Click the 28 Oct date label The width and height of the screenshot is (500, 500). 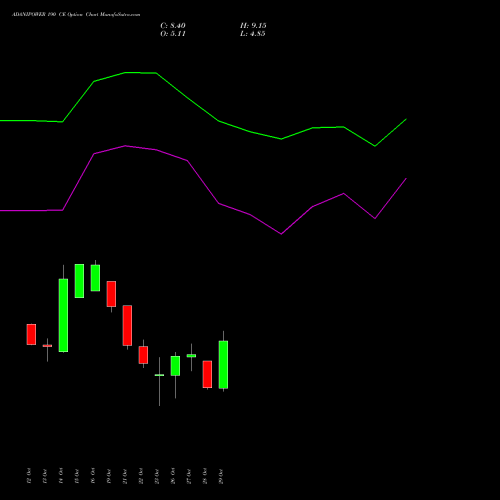pos(205,476)
